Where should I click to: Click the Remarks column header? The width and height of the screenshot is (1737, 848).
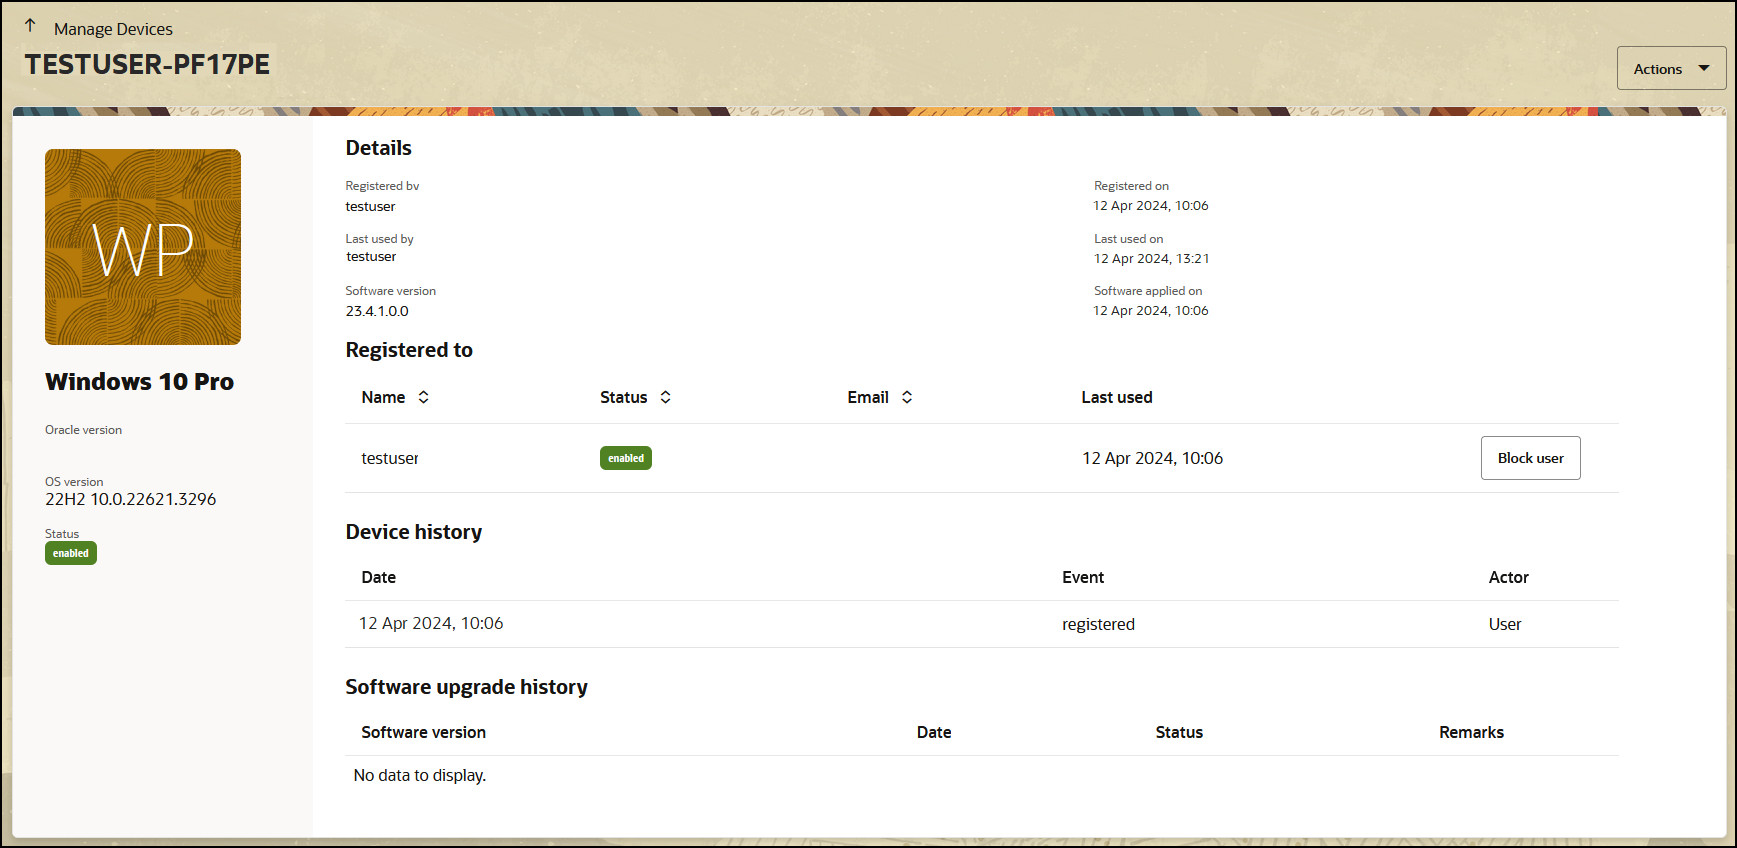point(1471,732)
